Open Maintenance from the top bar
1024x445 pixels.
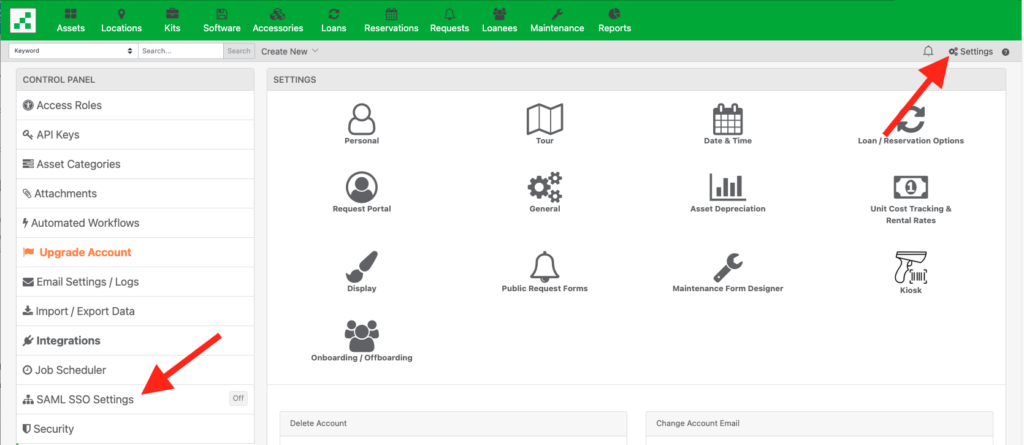(x=557, y=20)
